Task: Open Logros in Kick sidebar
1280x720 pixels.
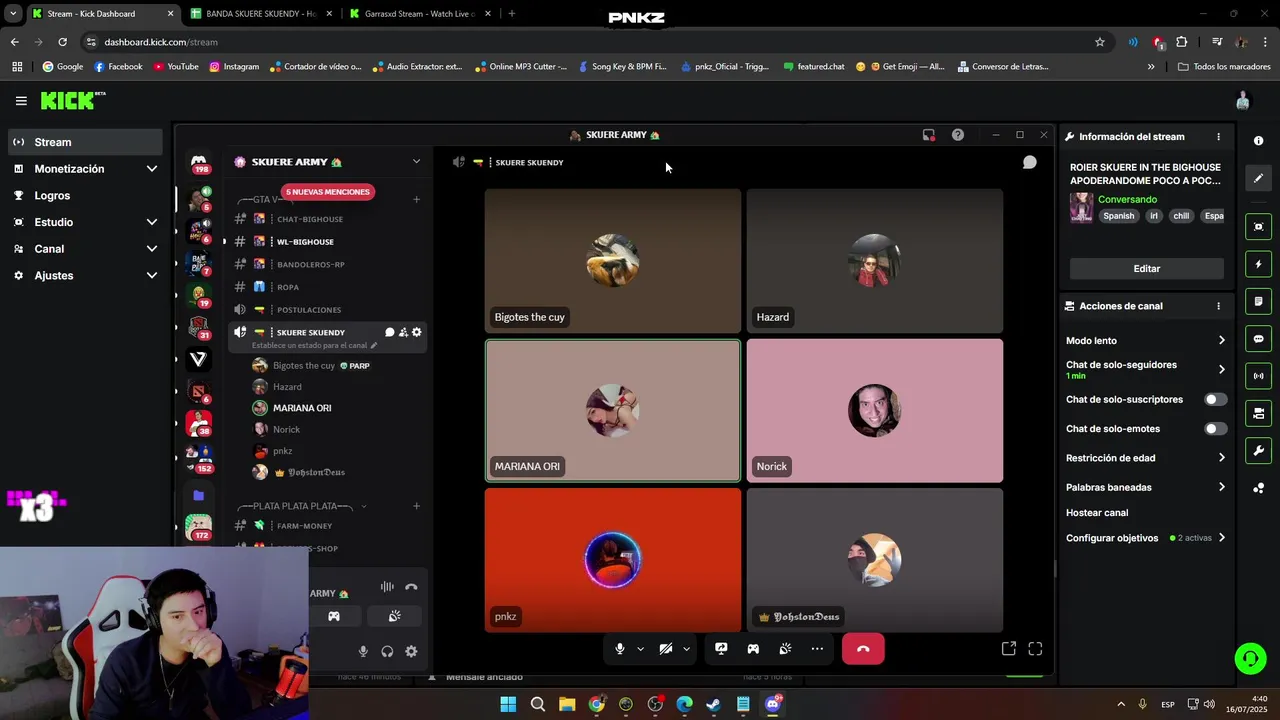Action: (x=85, y=196)
